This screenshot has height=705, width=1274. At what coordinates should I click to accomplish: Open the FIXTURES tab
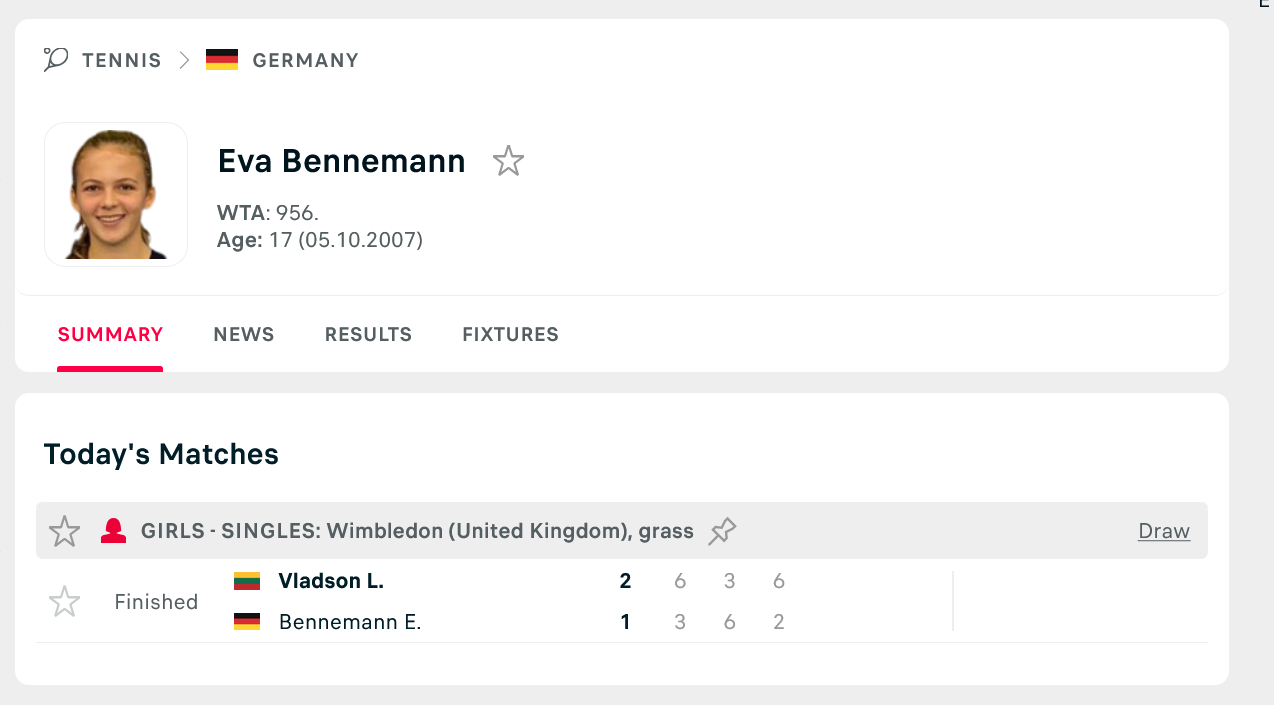click(x=511, y=335)
